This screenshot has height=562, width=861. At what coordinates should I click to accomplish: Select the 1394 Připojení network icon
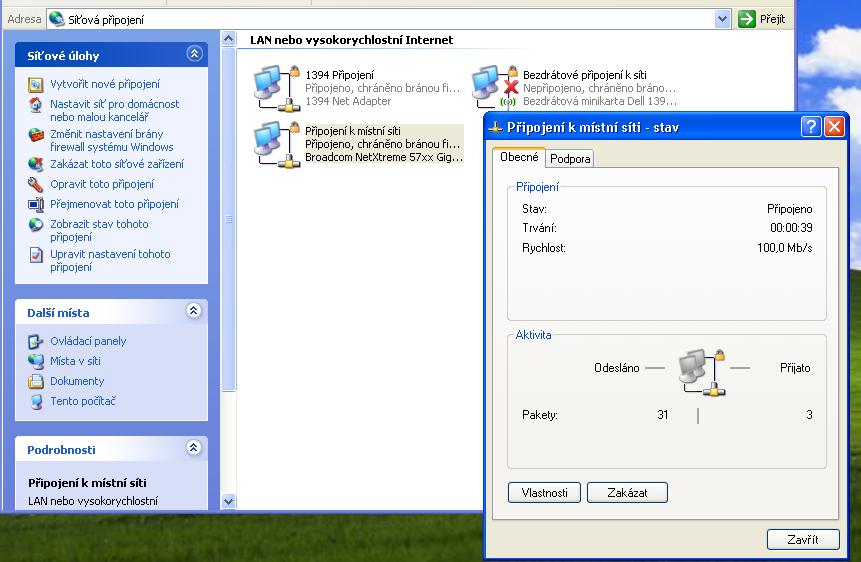(x=277, y=88)
